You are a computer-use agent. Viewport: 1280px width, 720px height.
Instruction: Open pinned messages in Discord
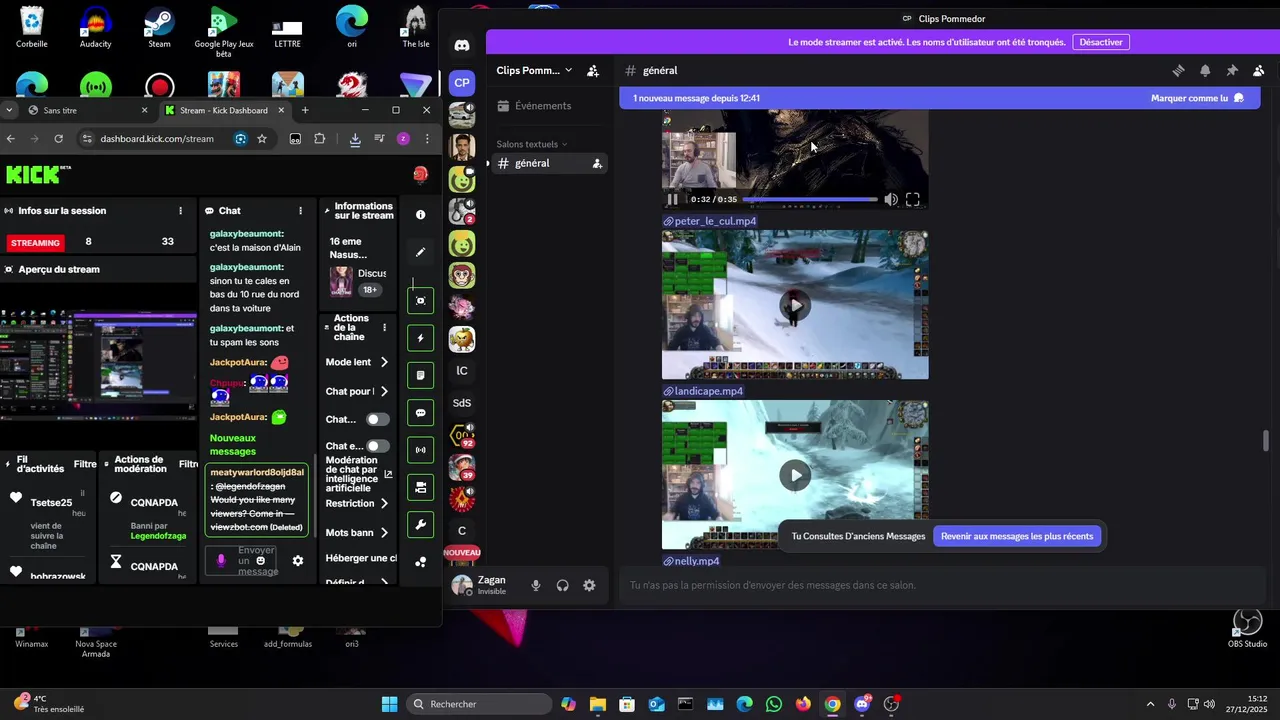[x=1232, y=70]
